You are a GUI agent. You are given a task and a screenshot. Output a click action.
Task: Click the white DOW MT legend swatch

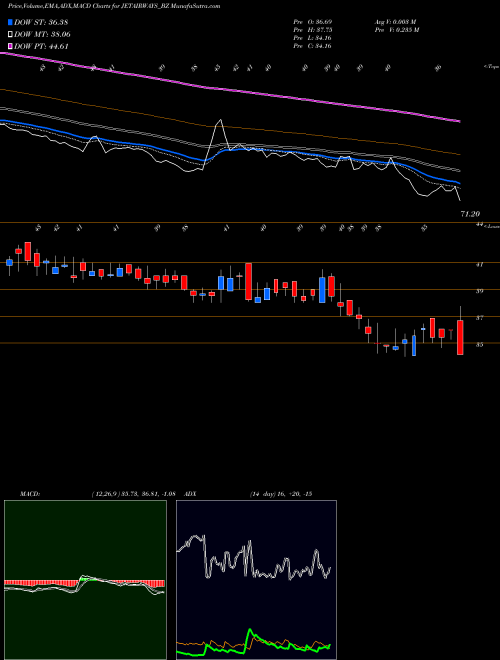pos(10,34)
